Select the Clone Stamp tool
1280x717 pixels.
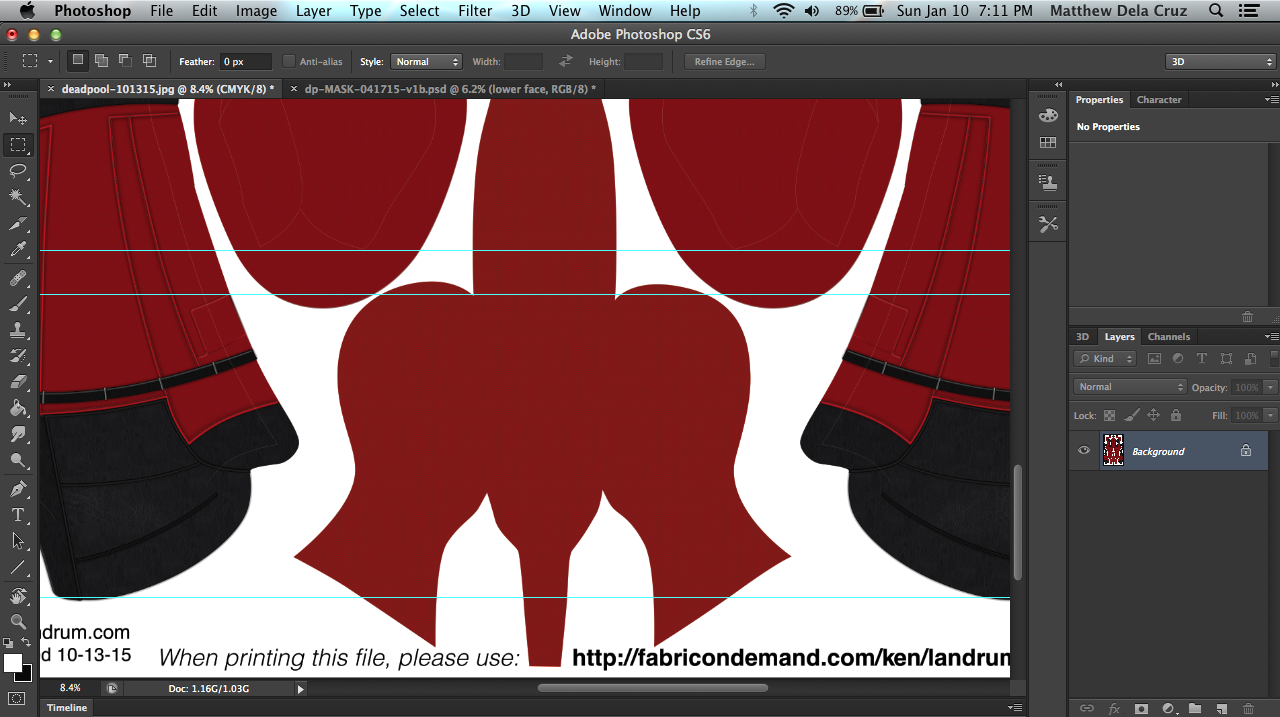[18, 329]
